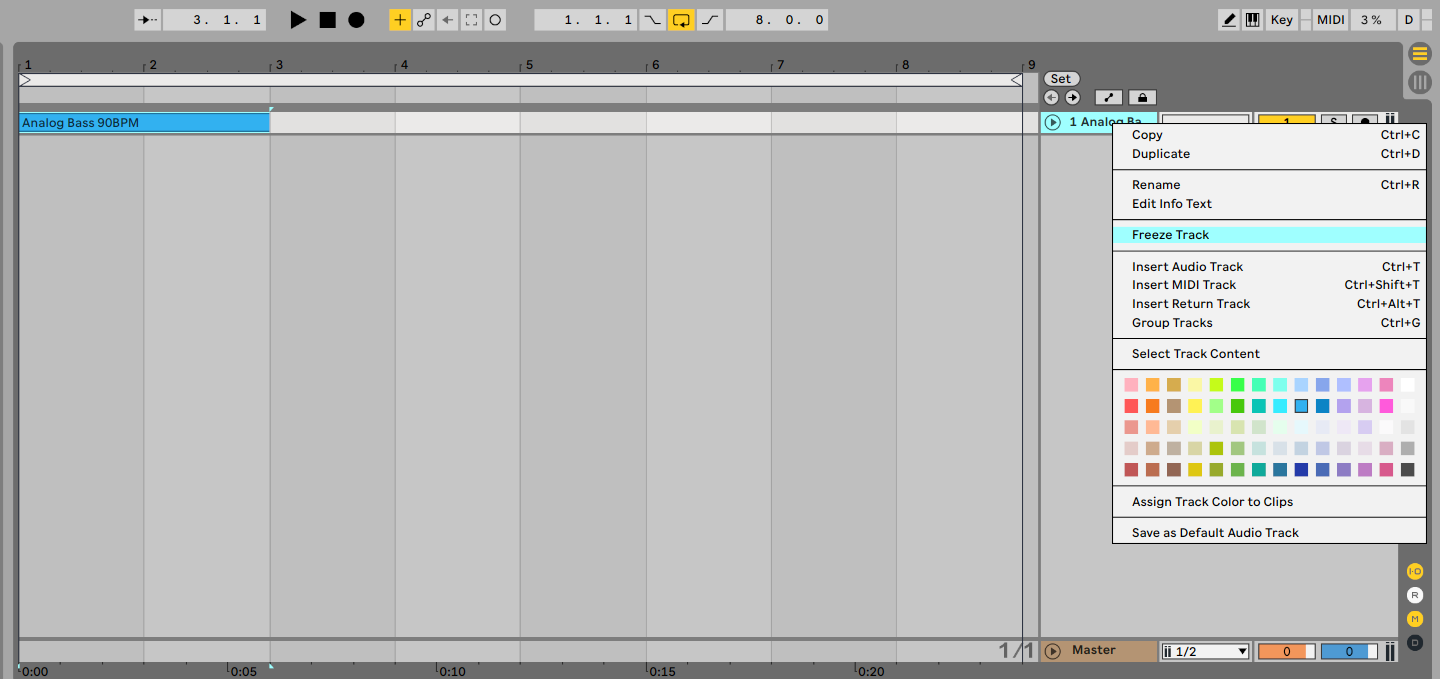Click bar 5 on the beat-time ruler
Screen dimensions: 1440x679
point(529,65)
